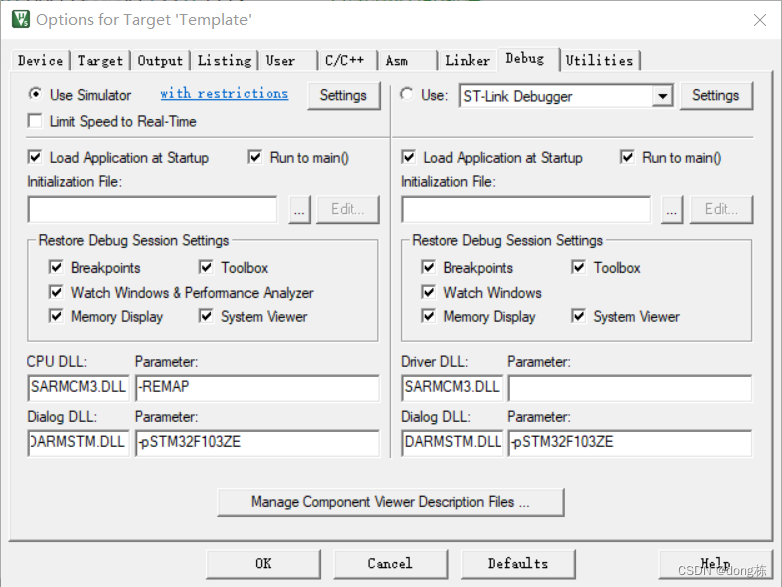Click the -REMAP parameter field
782x587 pixels.
click(257, 388)
